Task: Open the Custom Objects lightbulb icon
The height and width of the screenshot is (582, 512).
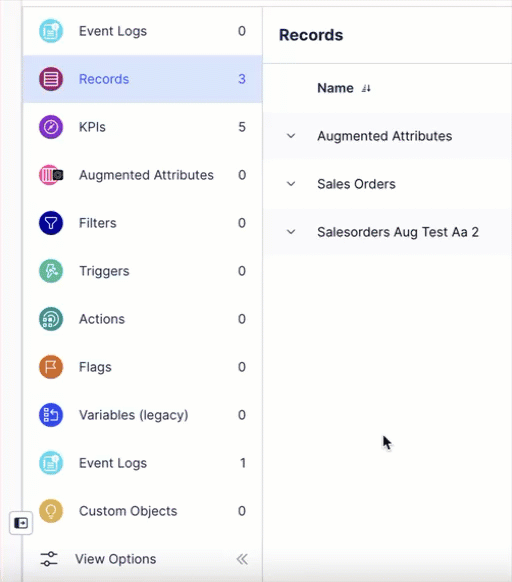Action: (51, 511)
